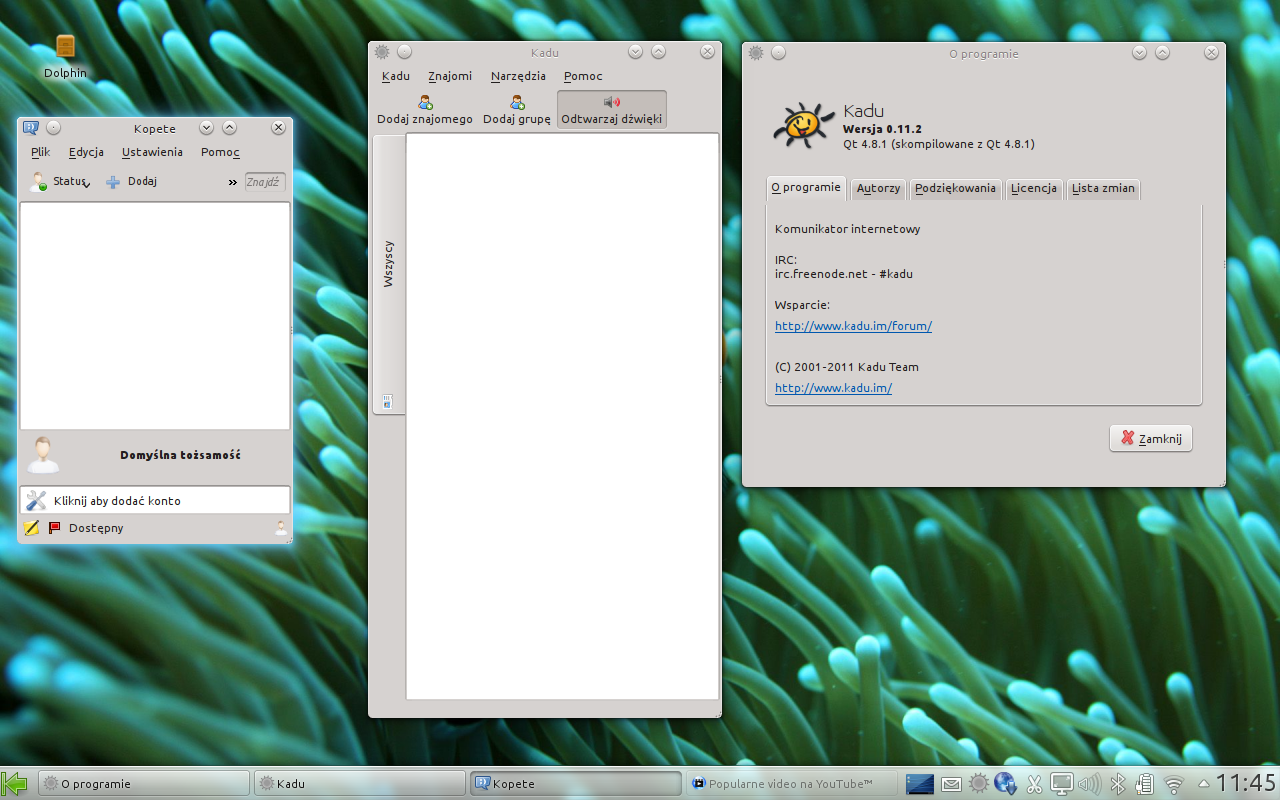The width and height of the screenshot is (1280, 800).
Task: Click 'Kliknij aby dodać konto' entry
Action: [155, 500]
